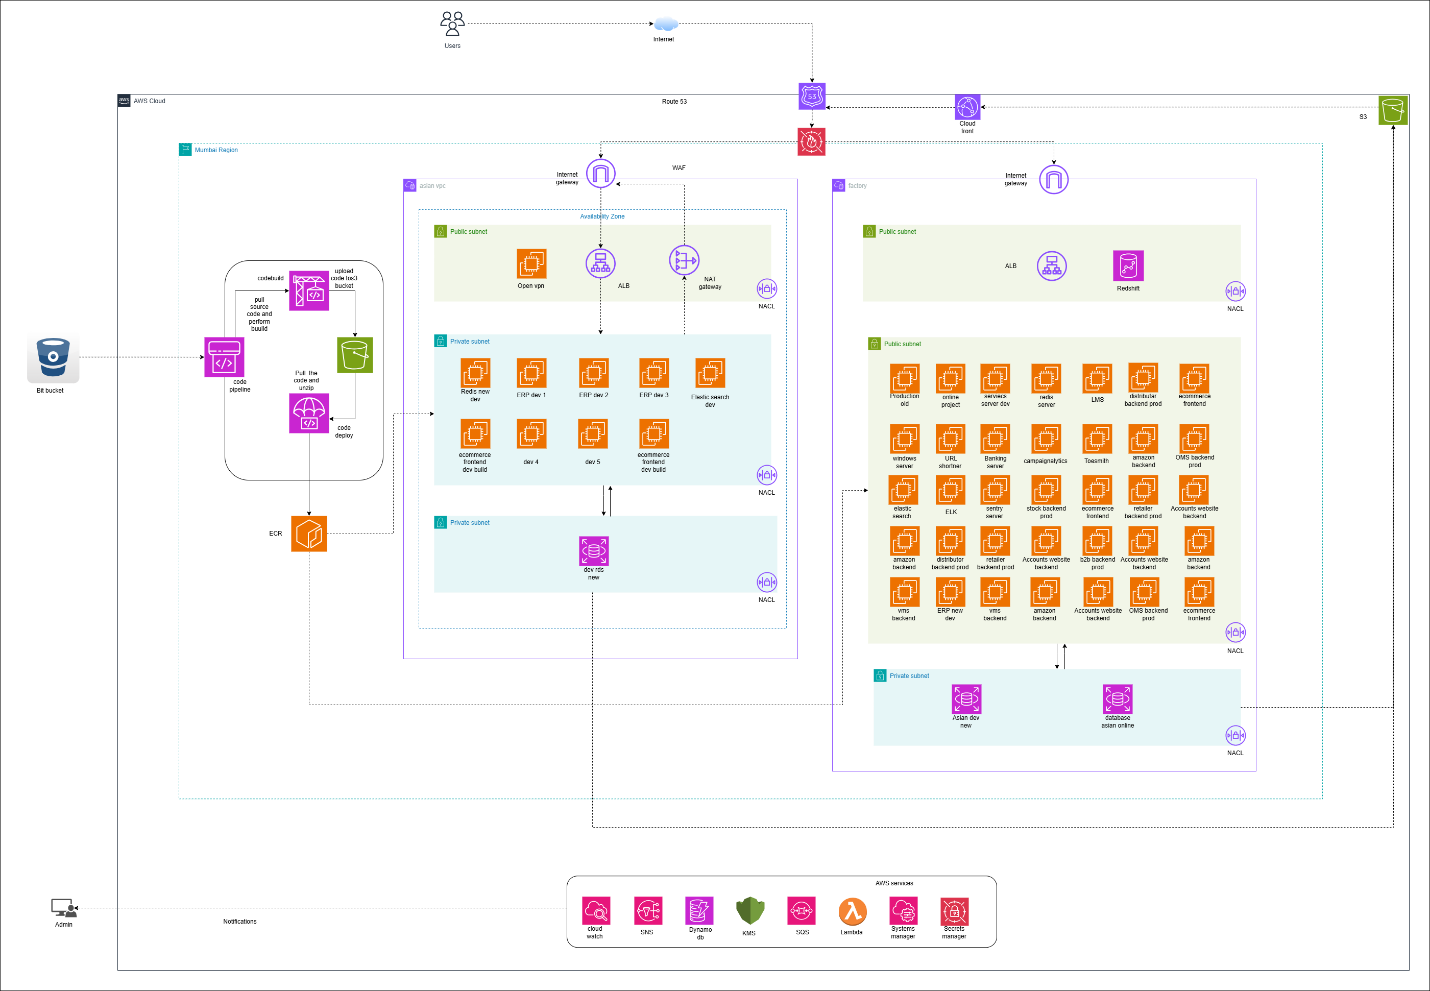Click the NAT gateway icon
Screen dimensions: 1430x991
pos(684,261)
